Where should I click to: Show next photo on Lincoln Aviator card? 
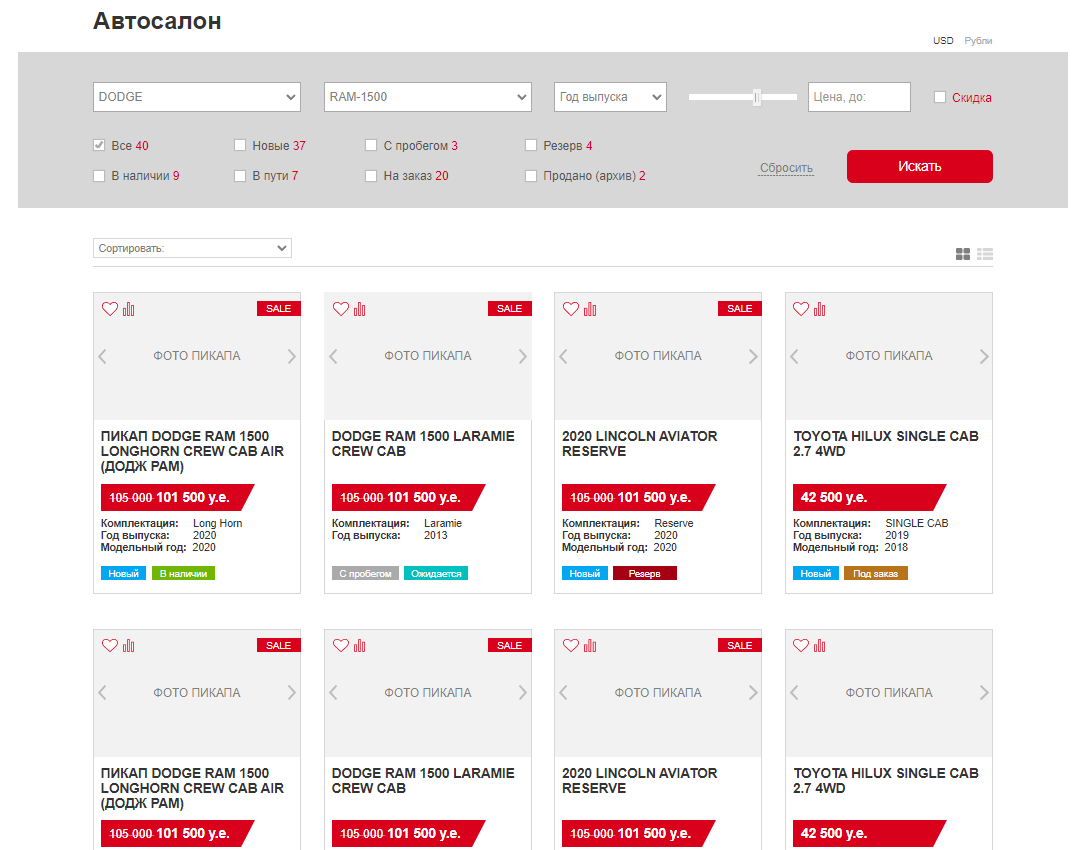tap(753, 356)
